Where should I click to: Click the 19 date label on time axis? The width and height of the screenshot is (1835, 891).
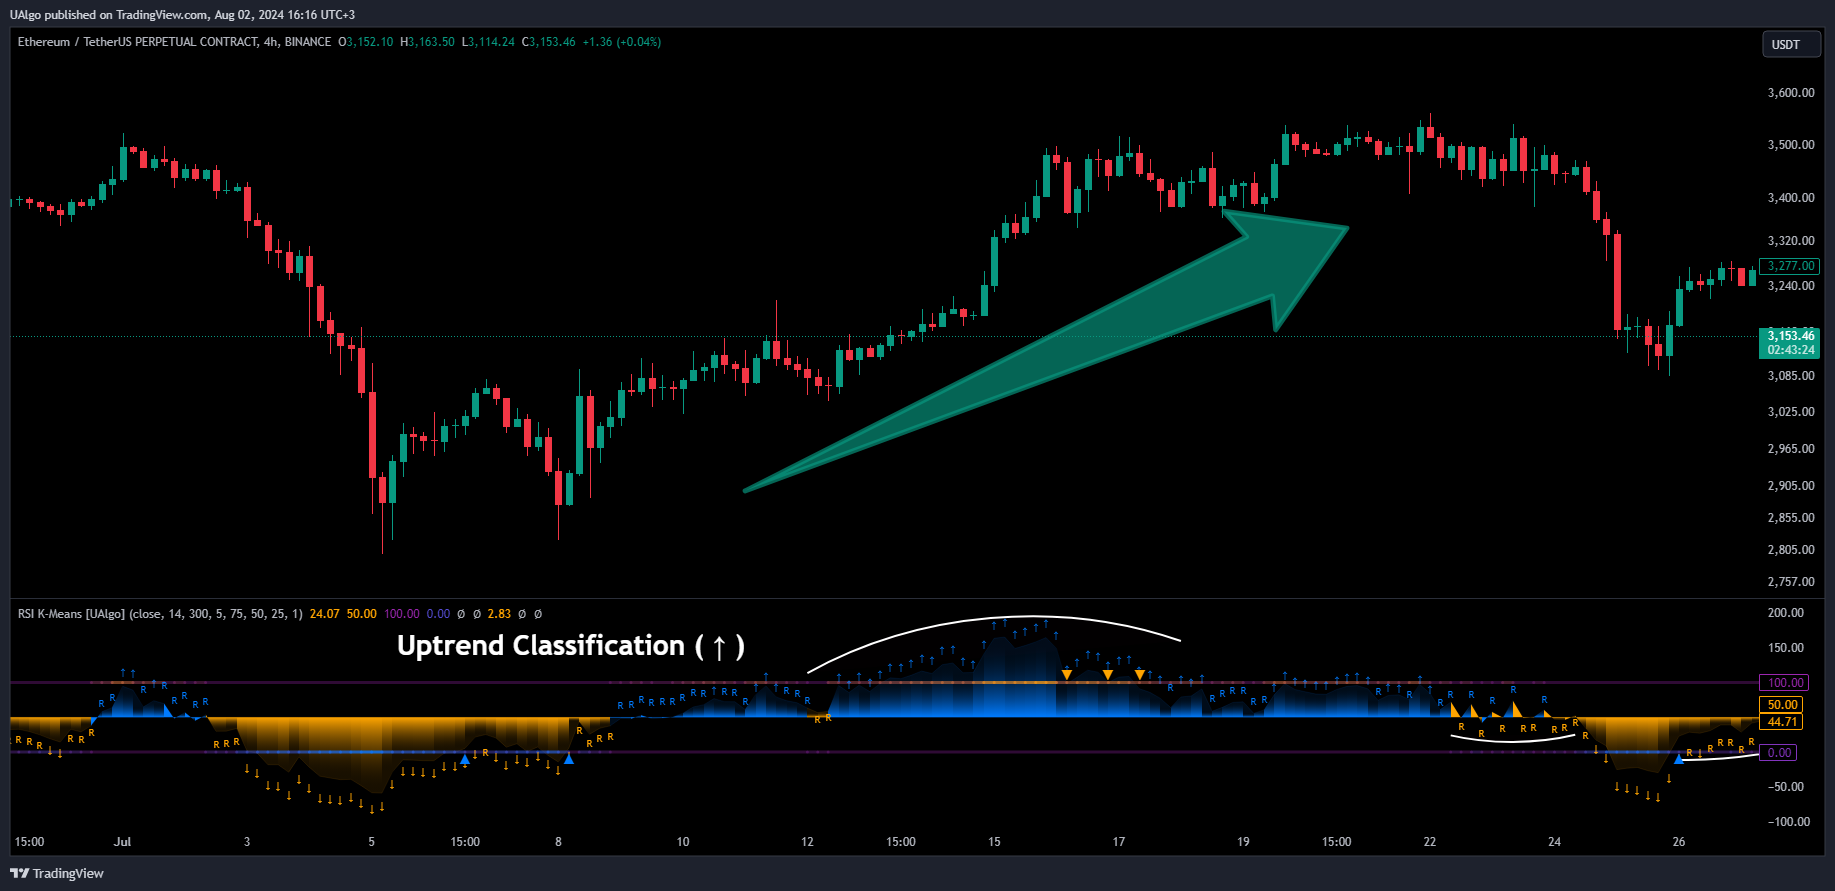click(1243, 842)
